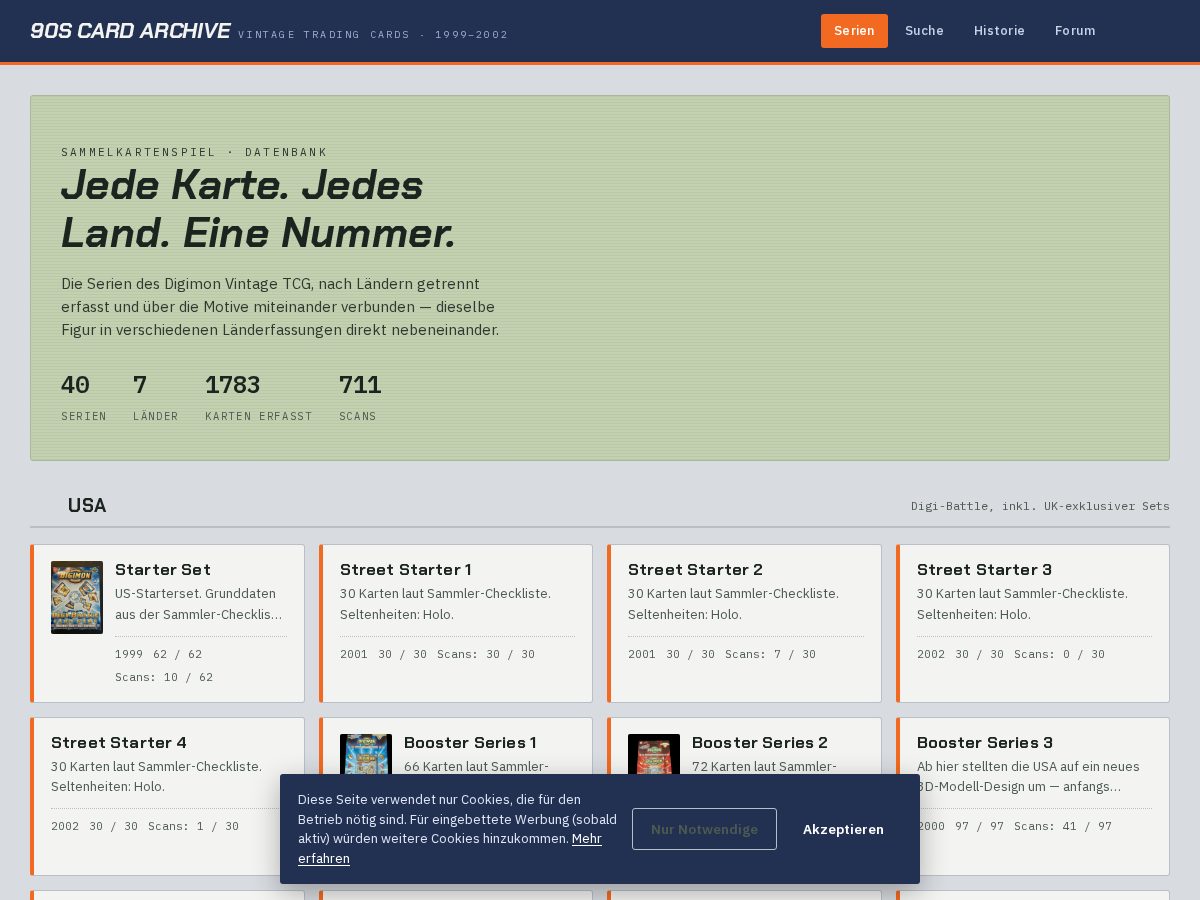This screenshot has height=900, width=1200.
Task: Click 'Scans: 10 / 62' on Starter Set
Action: pos(164,677)
